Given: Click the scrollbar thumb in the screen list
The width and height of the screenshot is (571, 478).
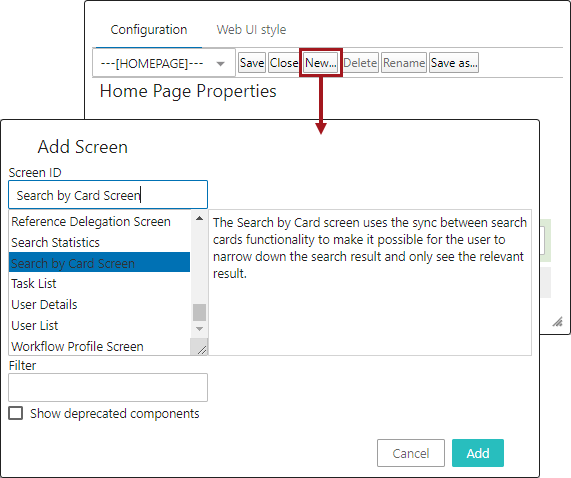Looking at the screenshot, I should click(199, 312).
